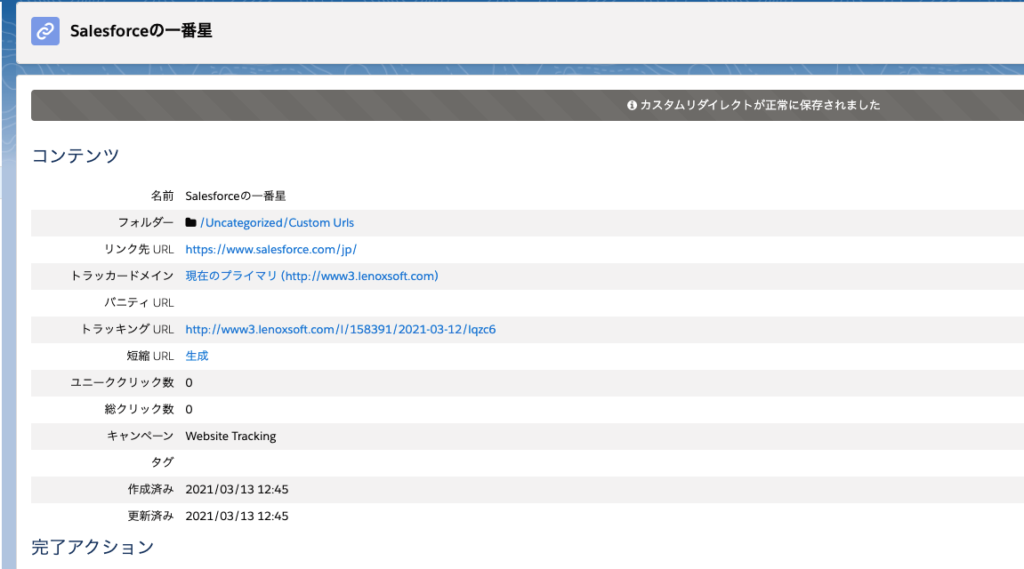Viewport: 1024px width, 569px height.
Task: Click the Website Tracking campaign value
Action: [231, 436]
